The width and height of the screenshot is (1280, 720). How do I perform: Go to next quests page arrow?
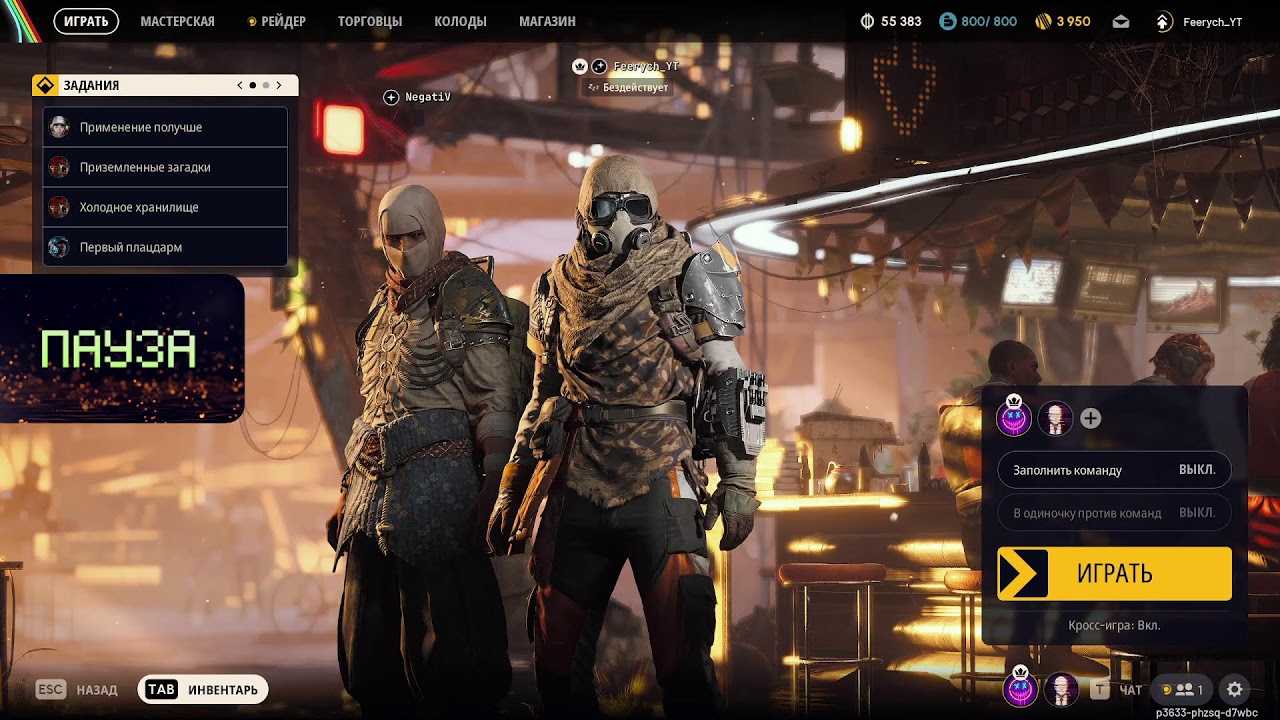click(279, 86)
